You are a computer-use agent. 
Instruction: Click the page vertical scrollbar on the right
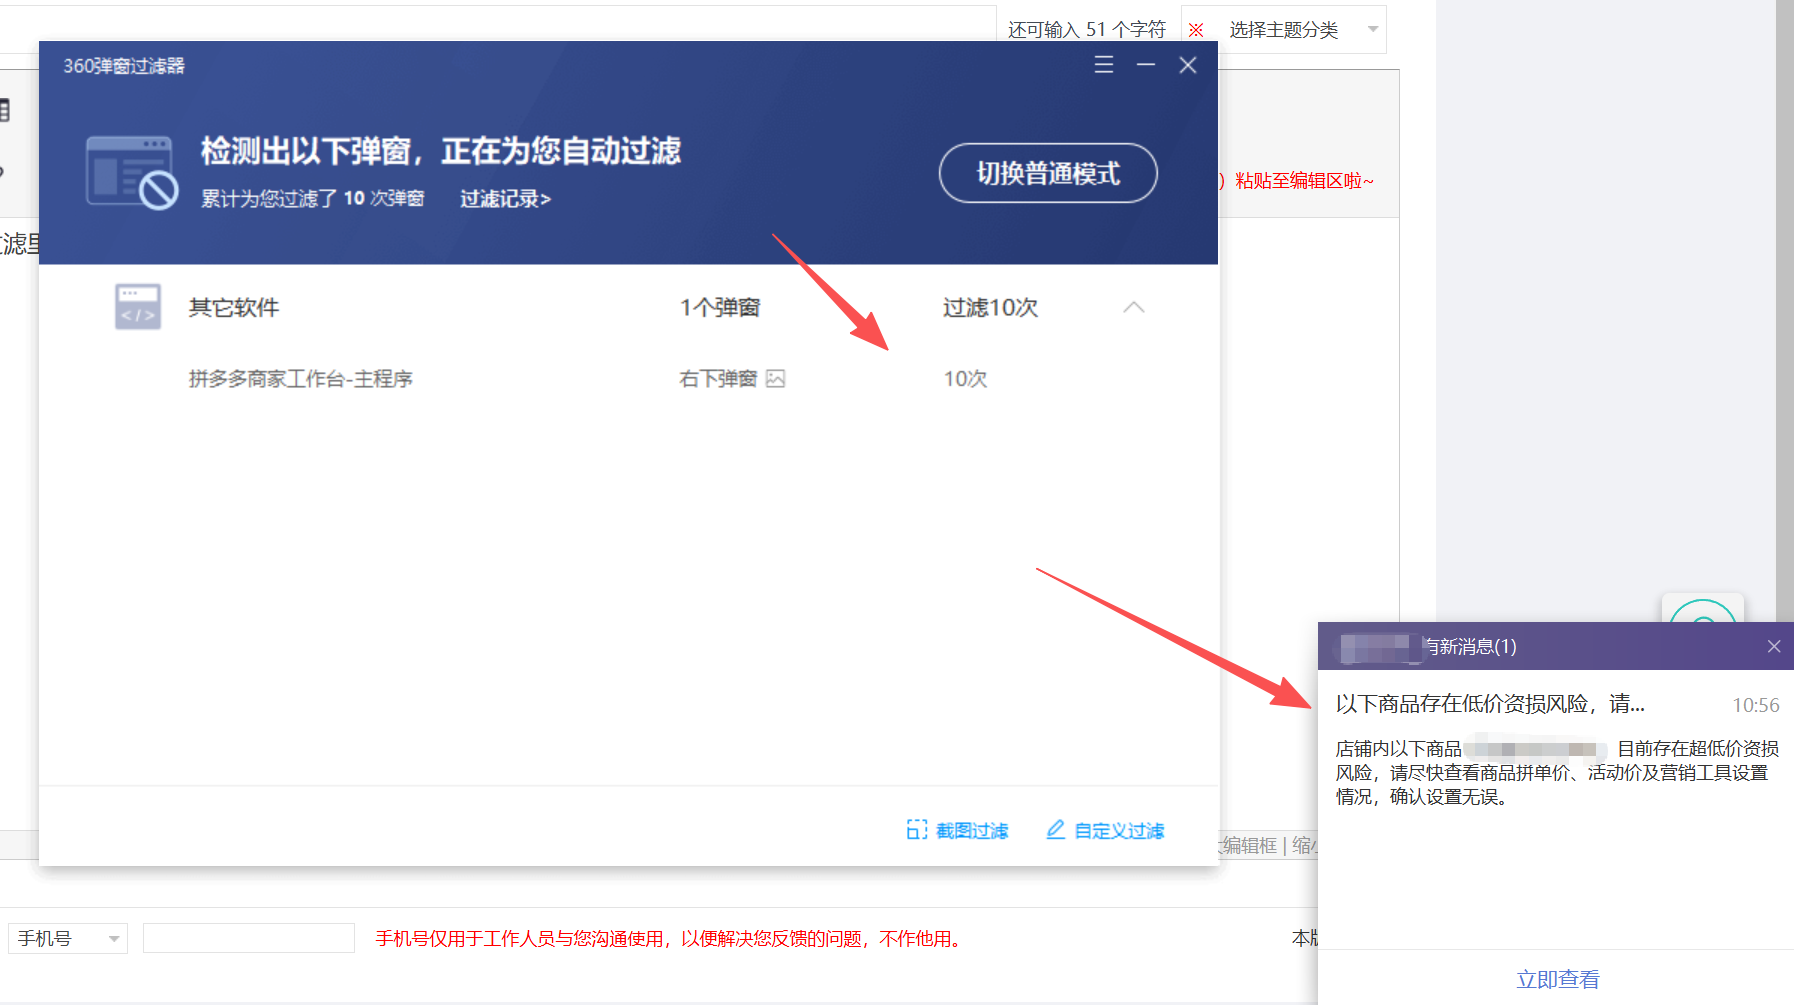coord(1784,310)
